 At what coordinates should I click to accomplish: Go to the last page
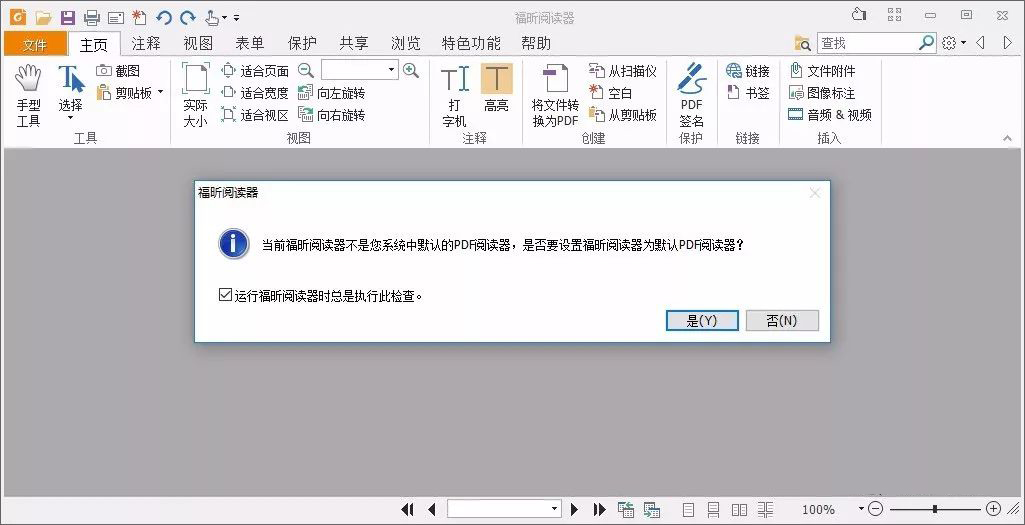tap(599, 509)
